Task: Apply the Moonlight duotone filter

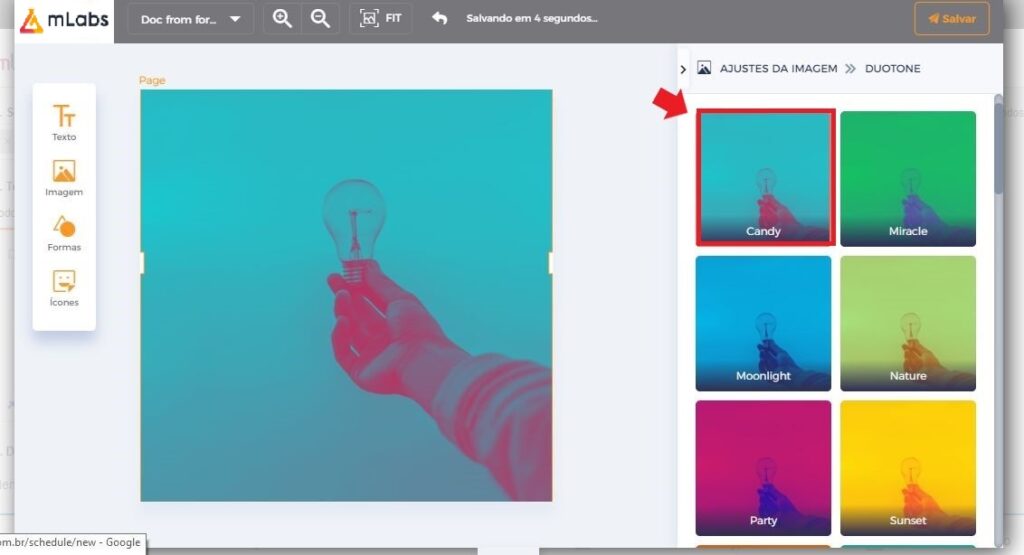Action: pos(763,323)
